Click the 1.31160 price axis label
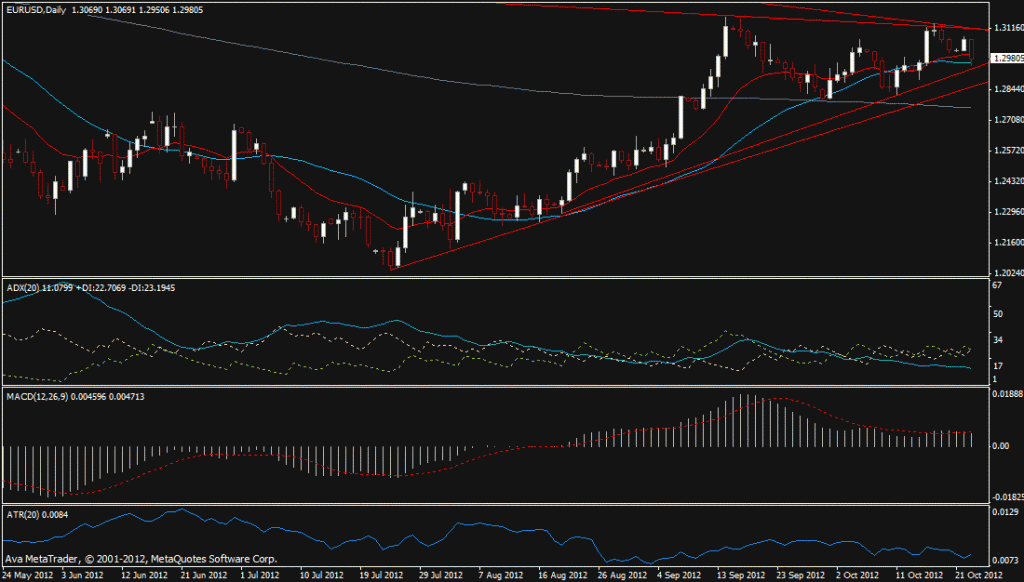The image size is (1024, 582). [x=1004, y=29]
